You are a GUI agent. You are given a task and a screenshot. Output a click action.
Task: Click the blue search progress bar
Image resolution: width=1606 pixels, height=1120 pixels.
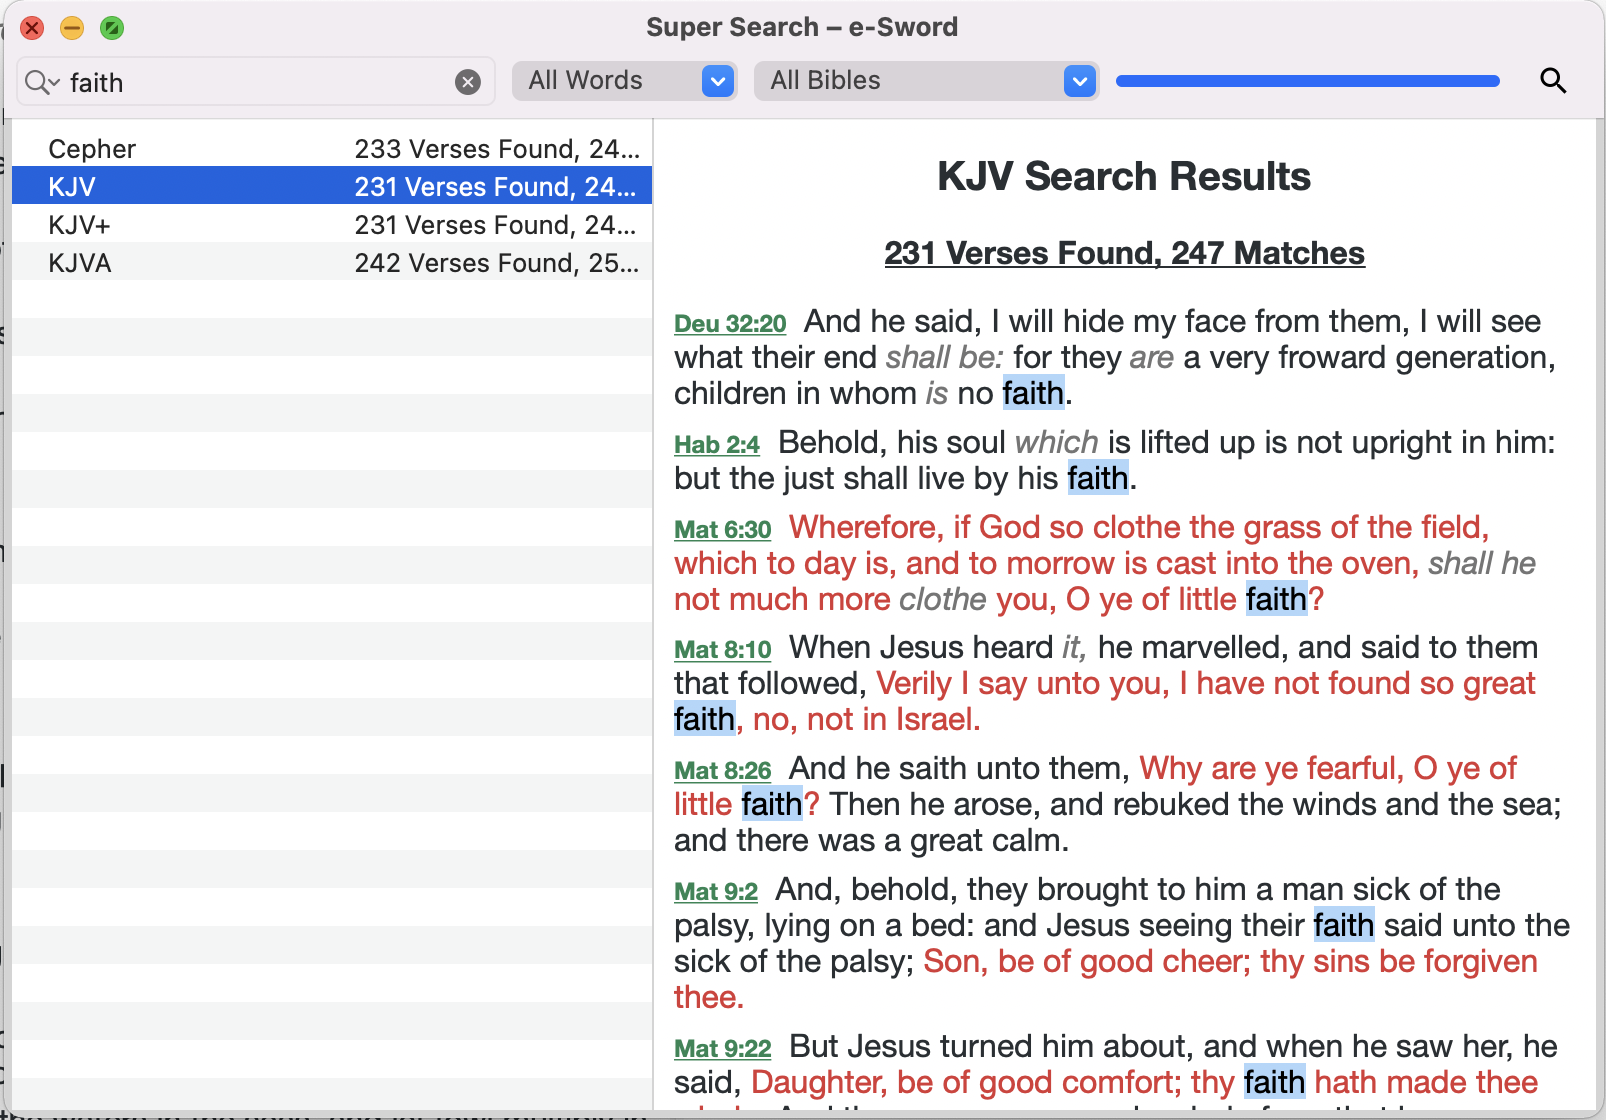1308,81
